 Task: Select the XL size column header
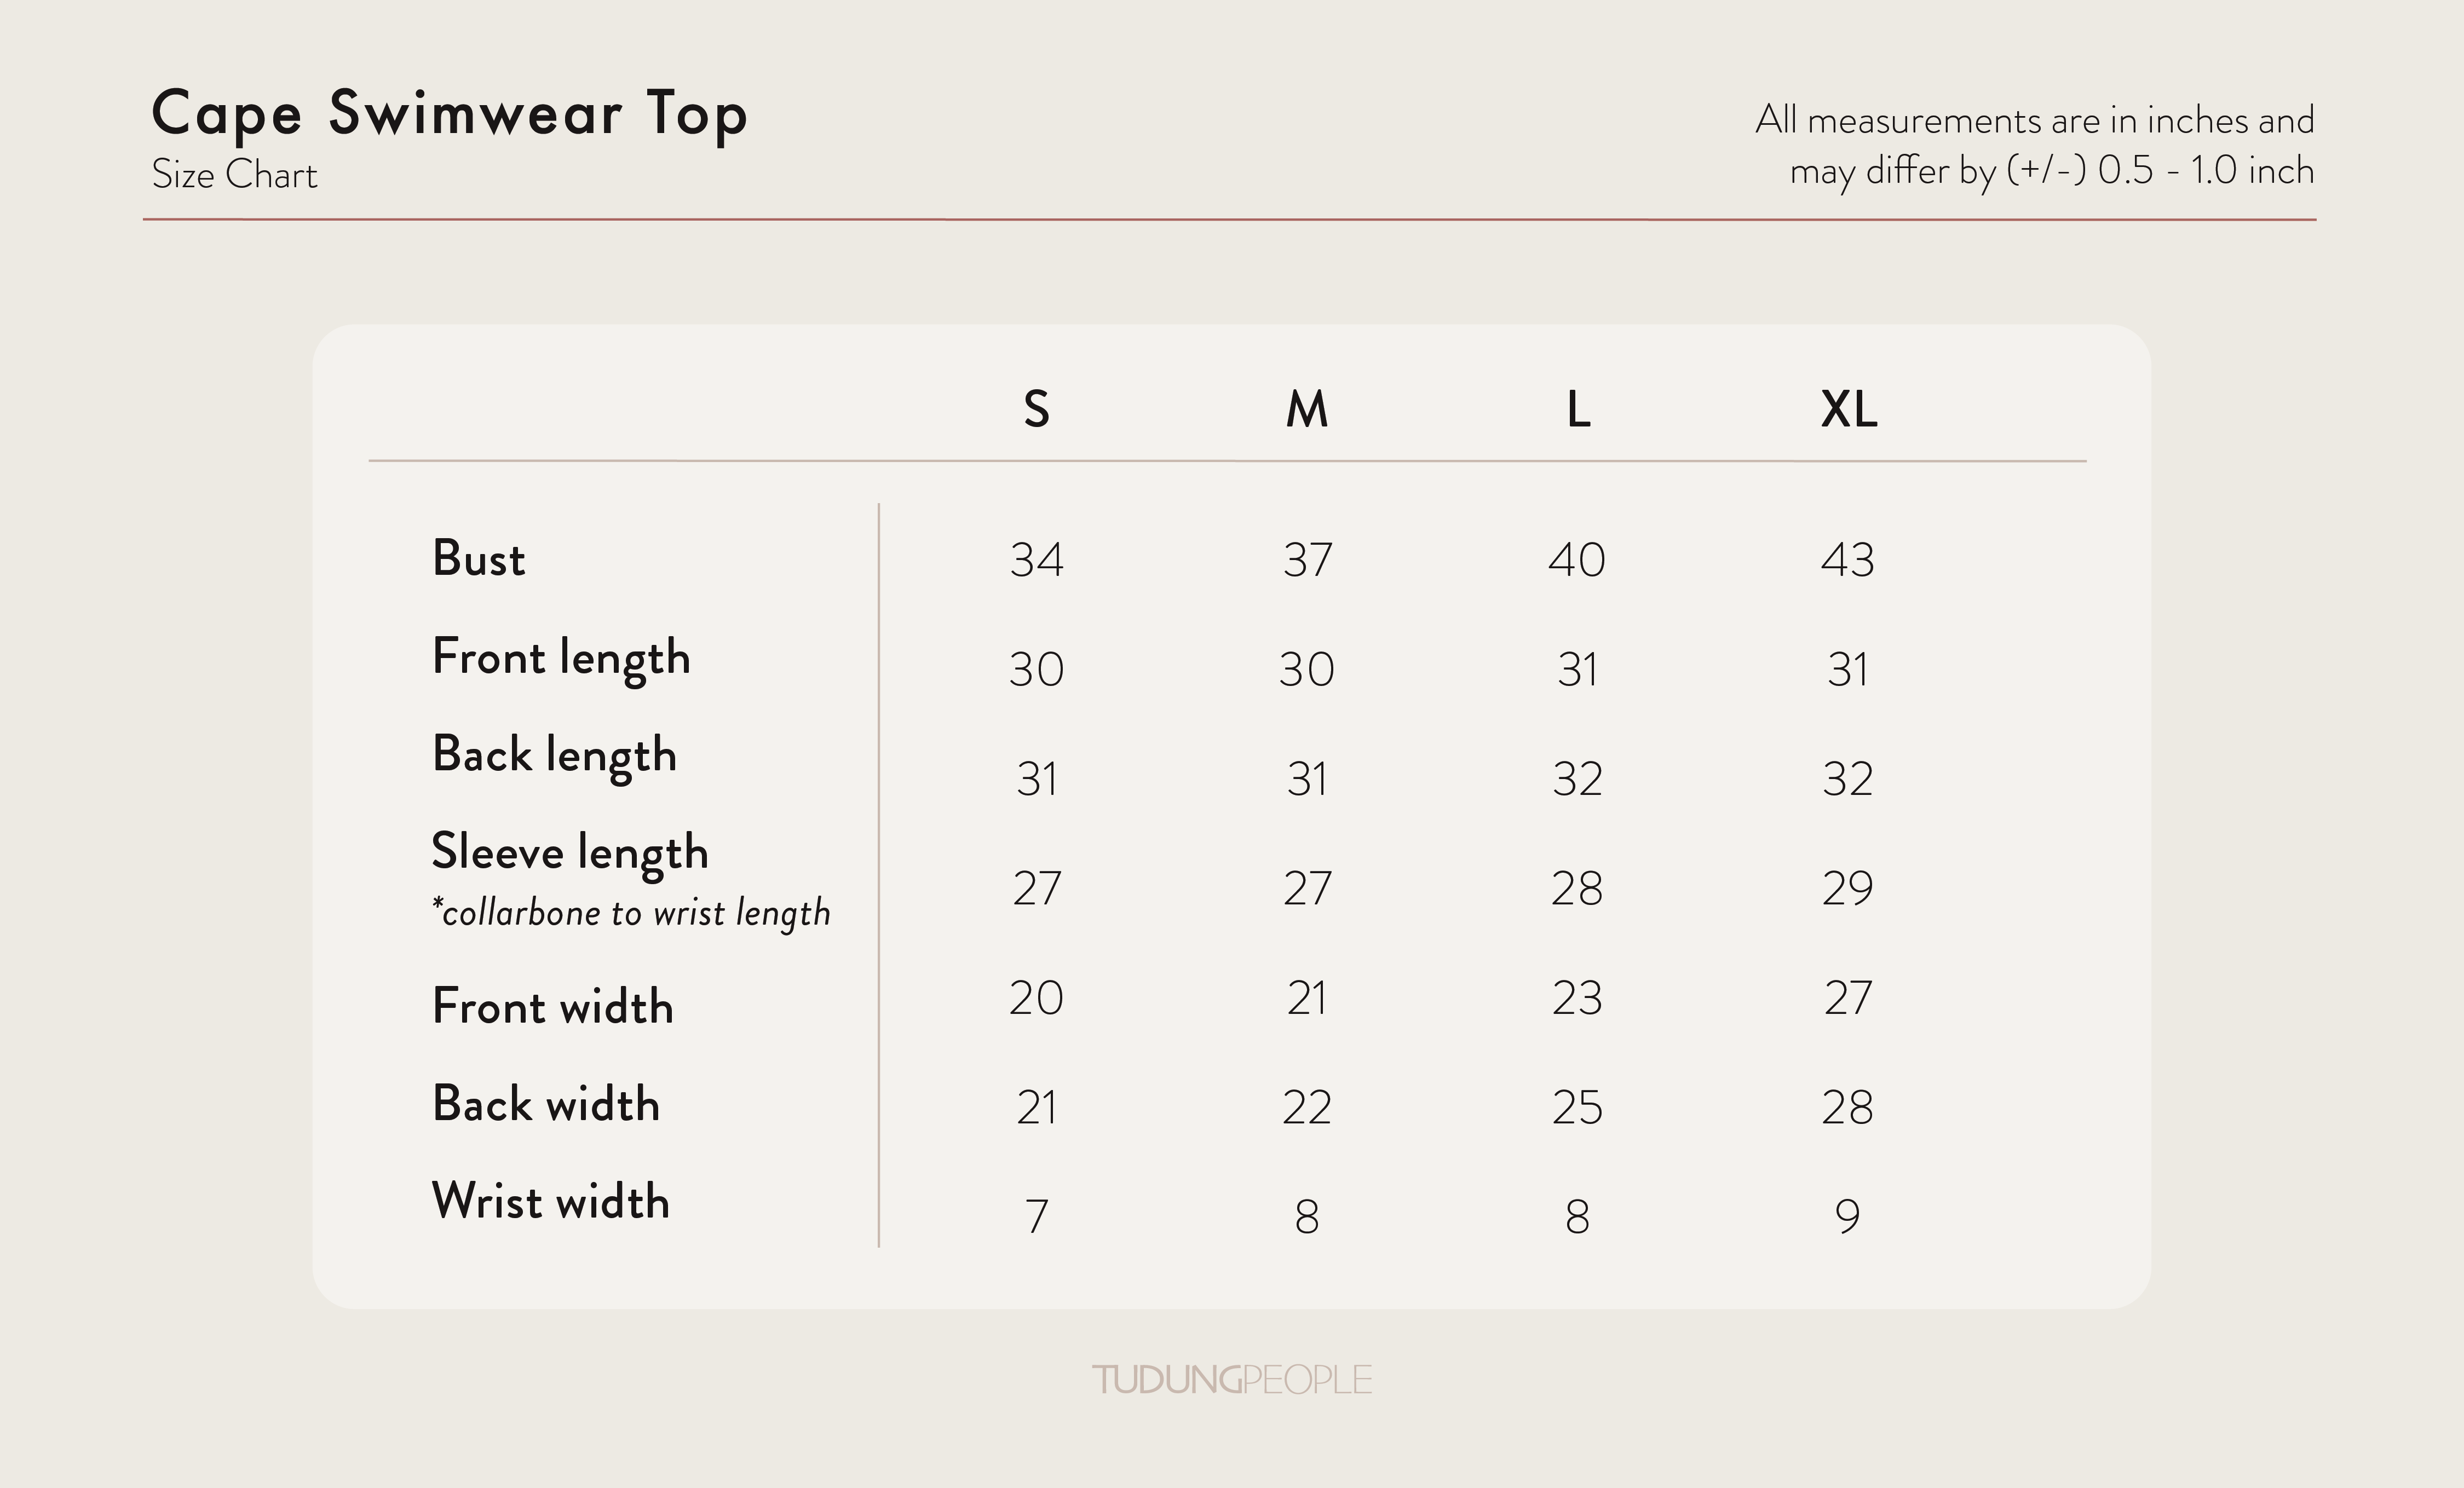(x=1849, y=409)
